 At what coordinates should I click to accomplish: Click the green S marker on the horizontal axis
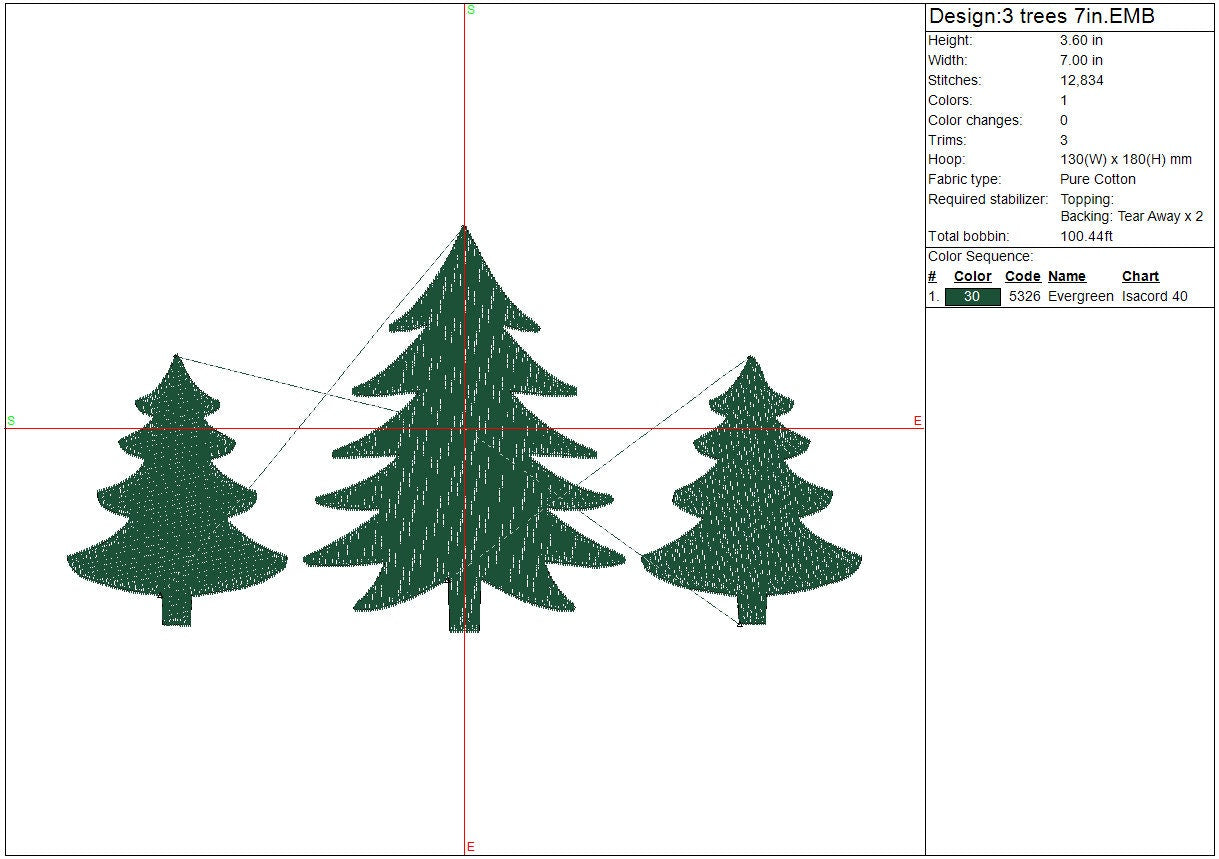click(11, 421)
